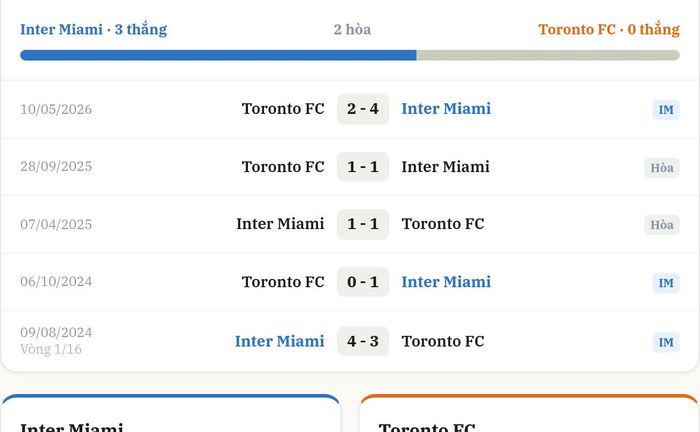The image size is (700, 432).
Task: Open Inter Miami link in 09/08/2024 row
Action: [x=279, y=341]
